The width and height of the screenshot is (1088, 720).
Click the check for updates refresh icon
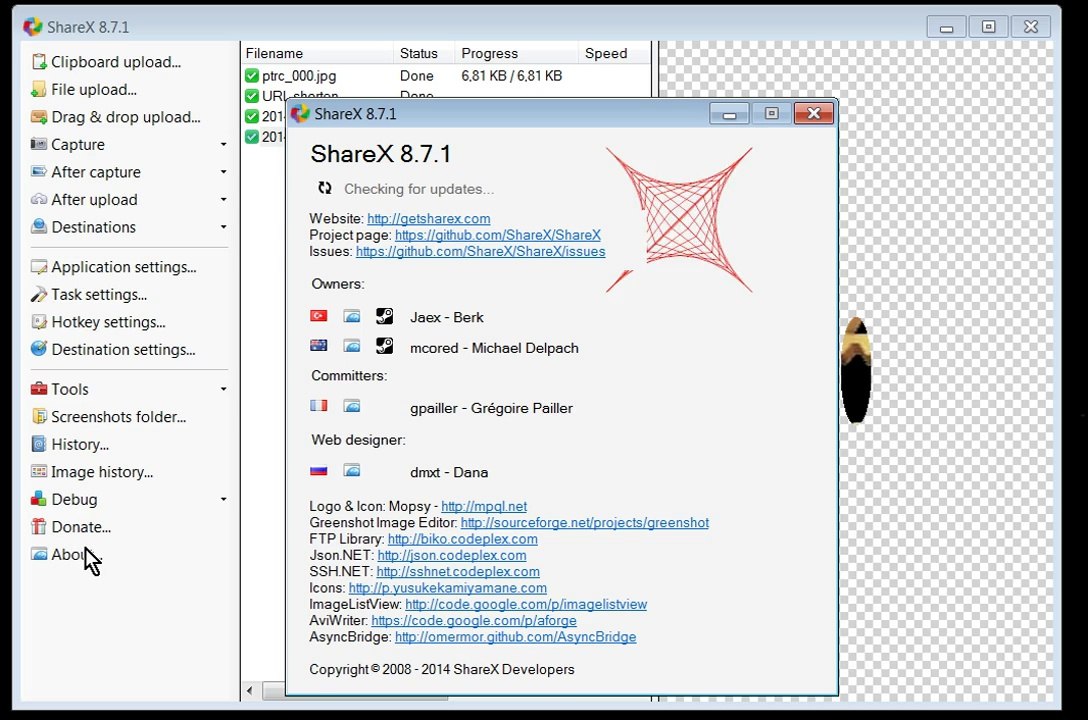pyautogui.click(x=325, y=188)
